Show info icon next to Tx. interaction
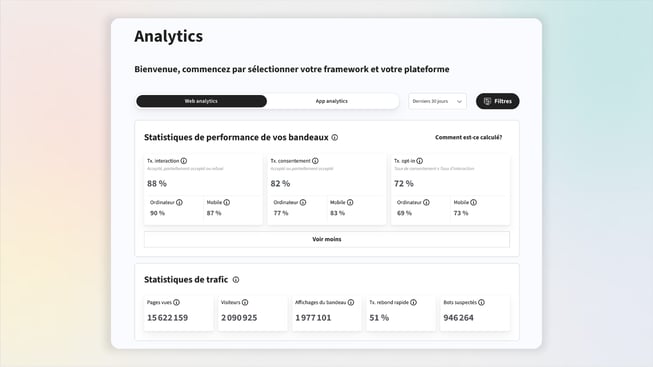The image size is (653, 367). (x=184, y=161)
